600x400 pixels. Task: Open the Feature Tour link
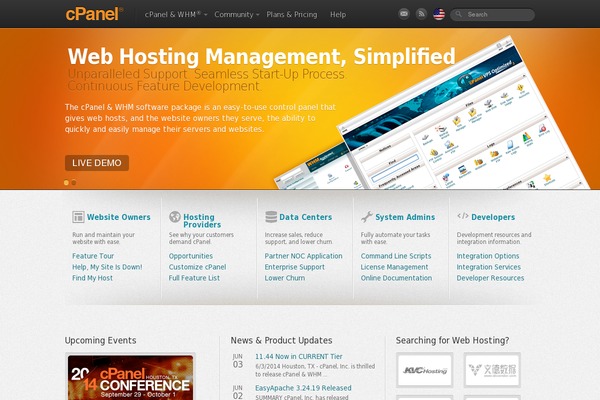pos(93,256)
